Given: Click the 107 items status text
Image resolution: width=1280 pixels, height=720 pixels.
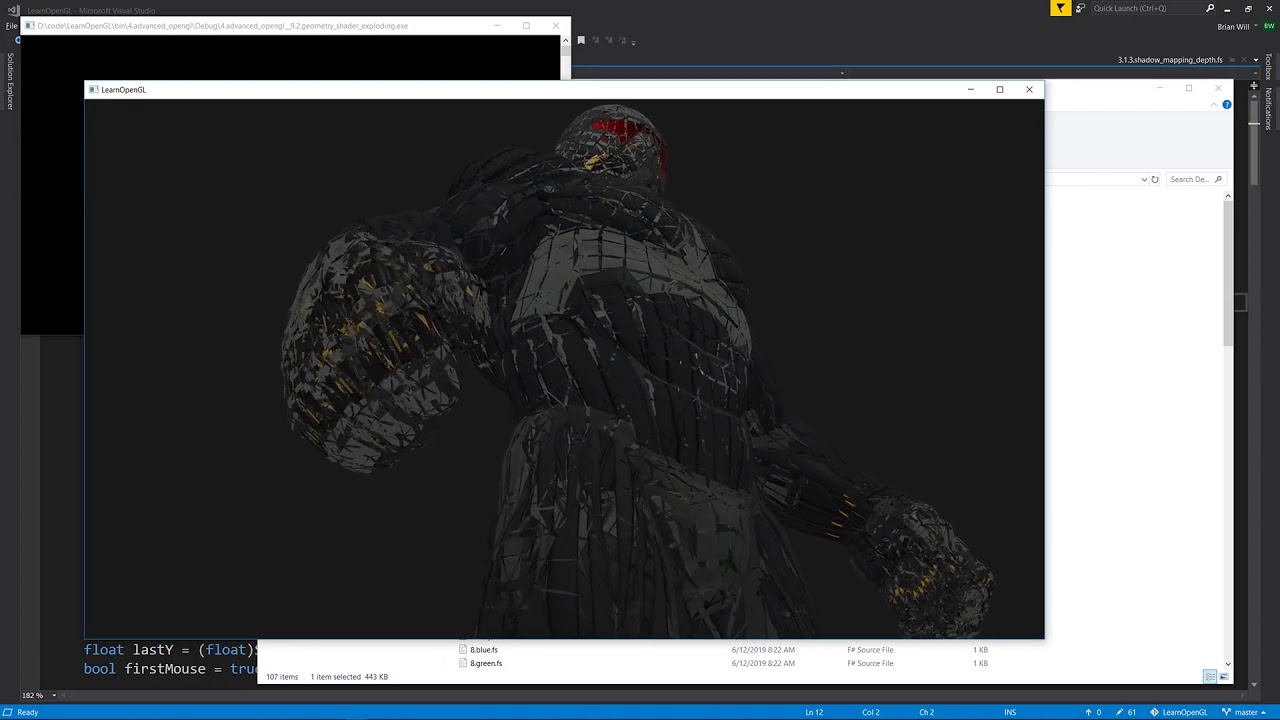Looking at the screenshot, I should [x=282, y=677].
